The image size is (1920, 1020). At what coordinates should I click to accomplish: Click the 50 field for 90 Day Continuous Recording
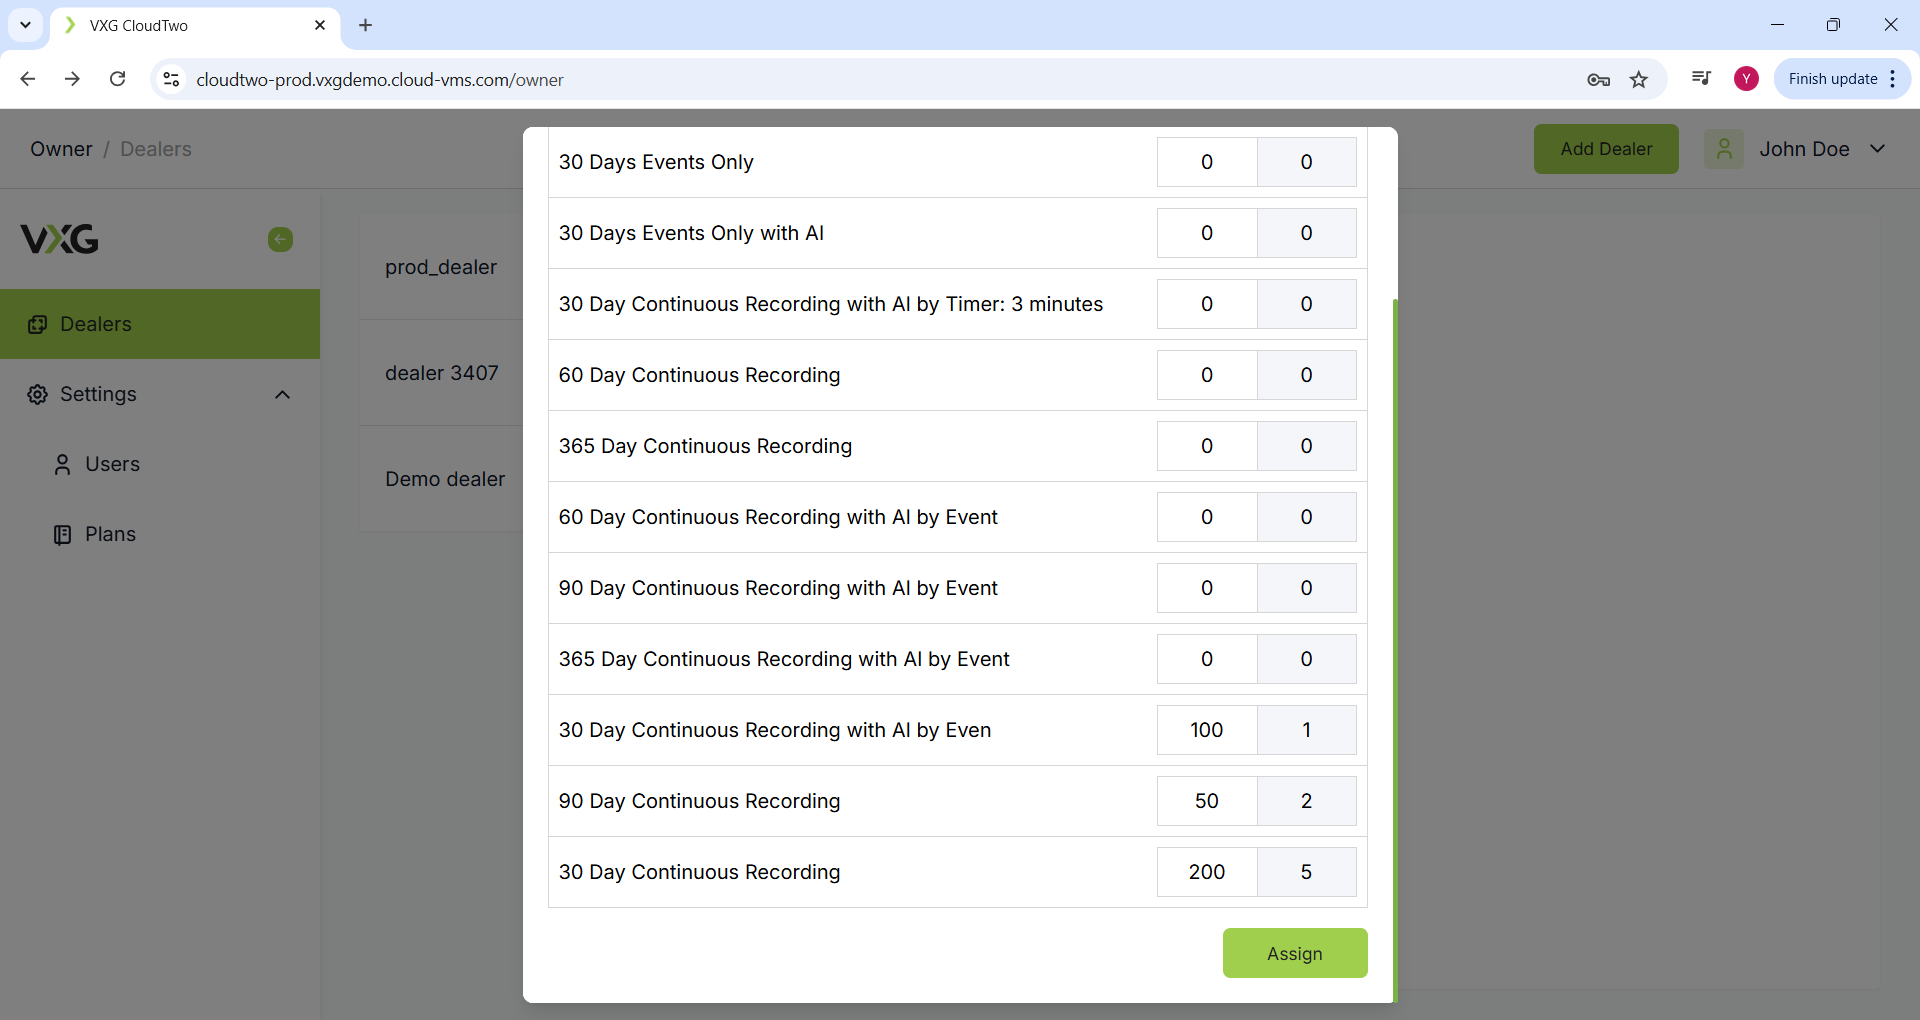pyautogui.click(x=1207, y=801)
